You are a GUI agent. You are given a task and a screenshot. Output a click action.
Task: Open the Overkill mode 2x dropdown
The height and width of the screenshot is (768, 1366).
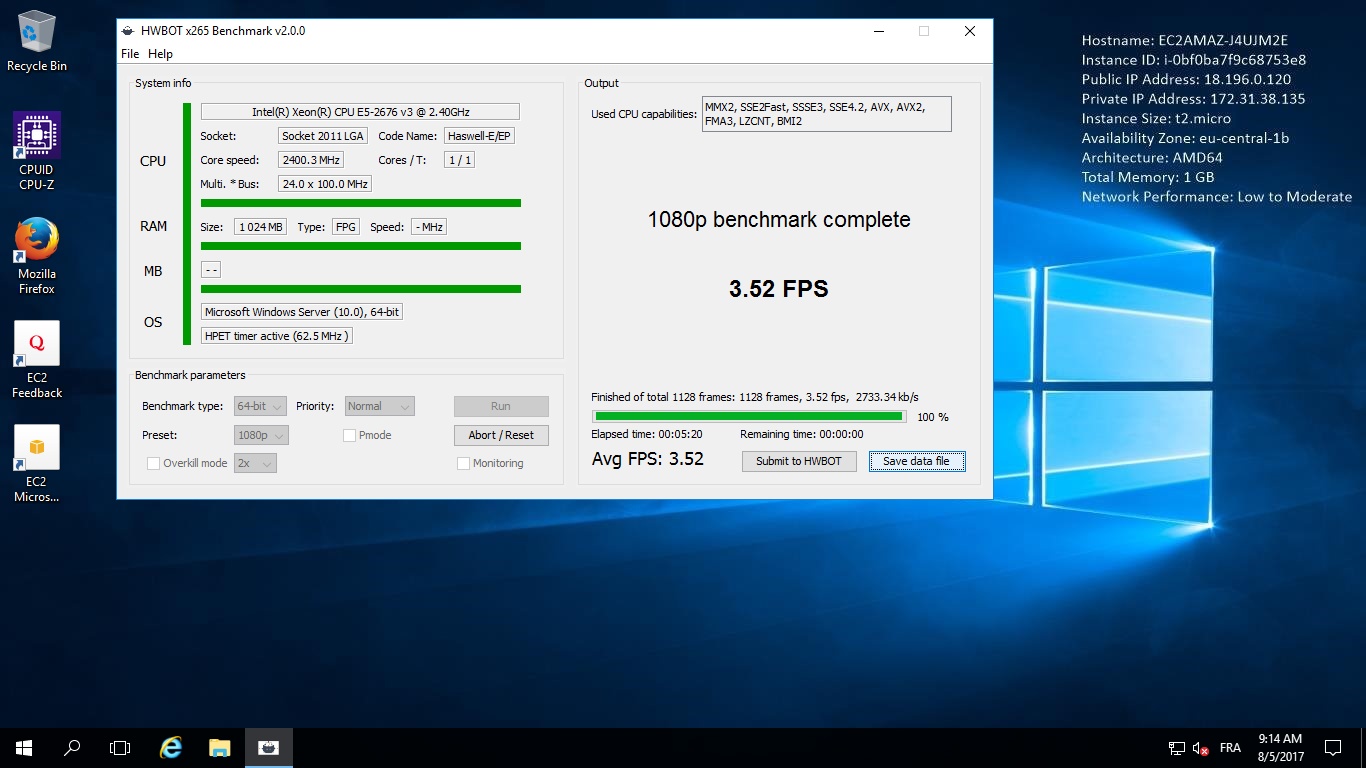pyautogui.click(x=255, y=463)
